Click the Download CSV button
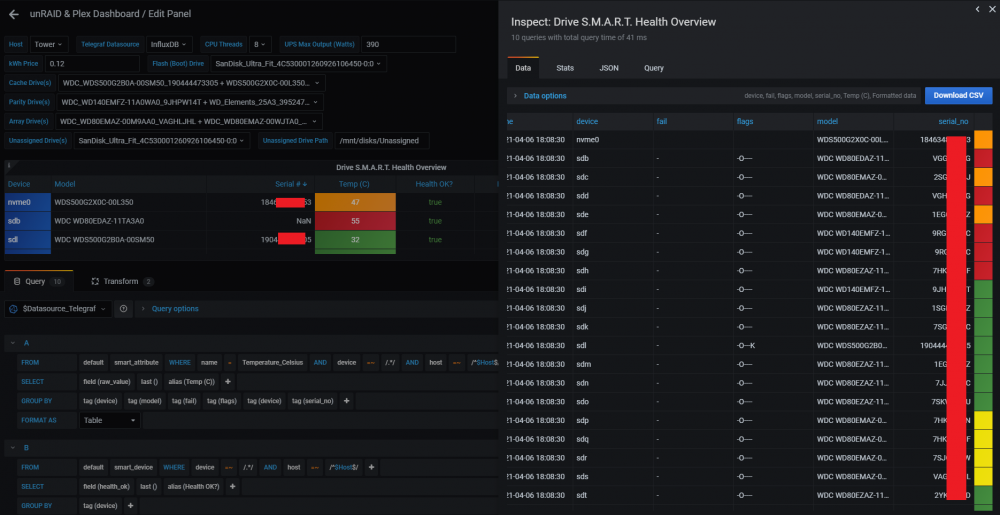Viewport: 1000px width, 515px height. pyautogui.click(x=959, y=96)
